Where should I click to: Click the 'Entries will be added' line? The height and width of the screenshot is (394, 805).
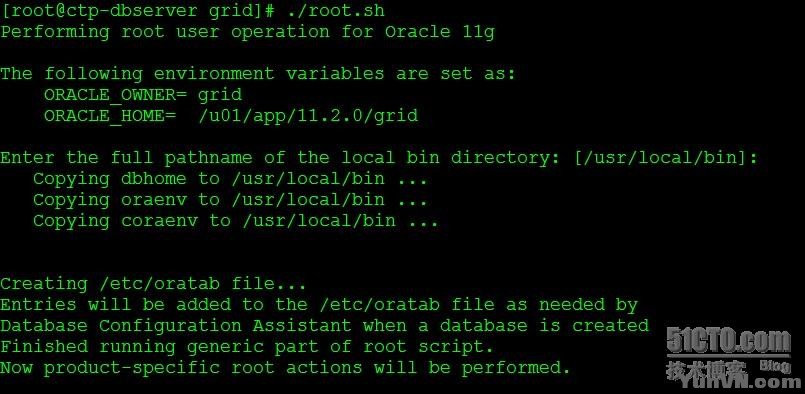click(x=319, y=305)
